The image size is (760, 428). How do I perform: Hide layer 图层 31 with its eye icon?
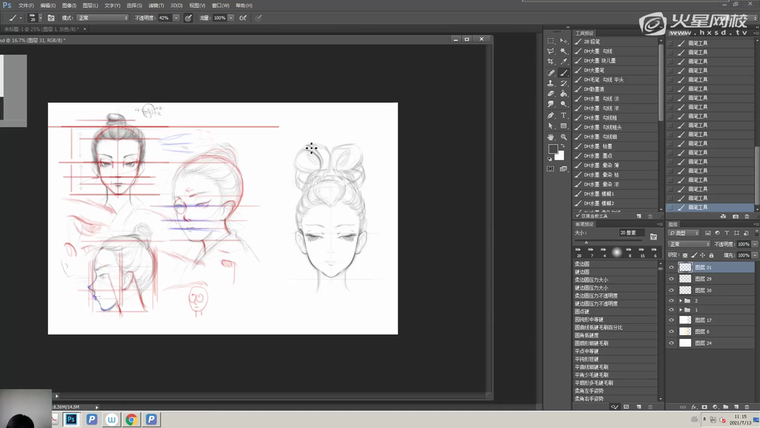click(x=671, y=267)
